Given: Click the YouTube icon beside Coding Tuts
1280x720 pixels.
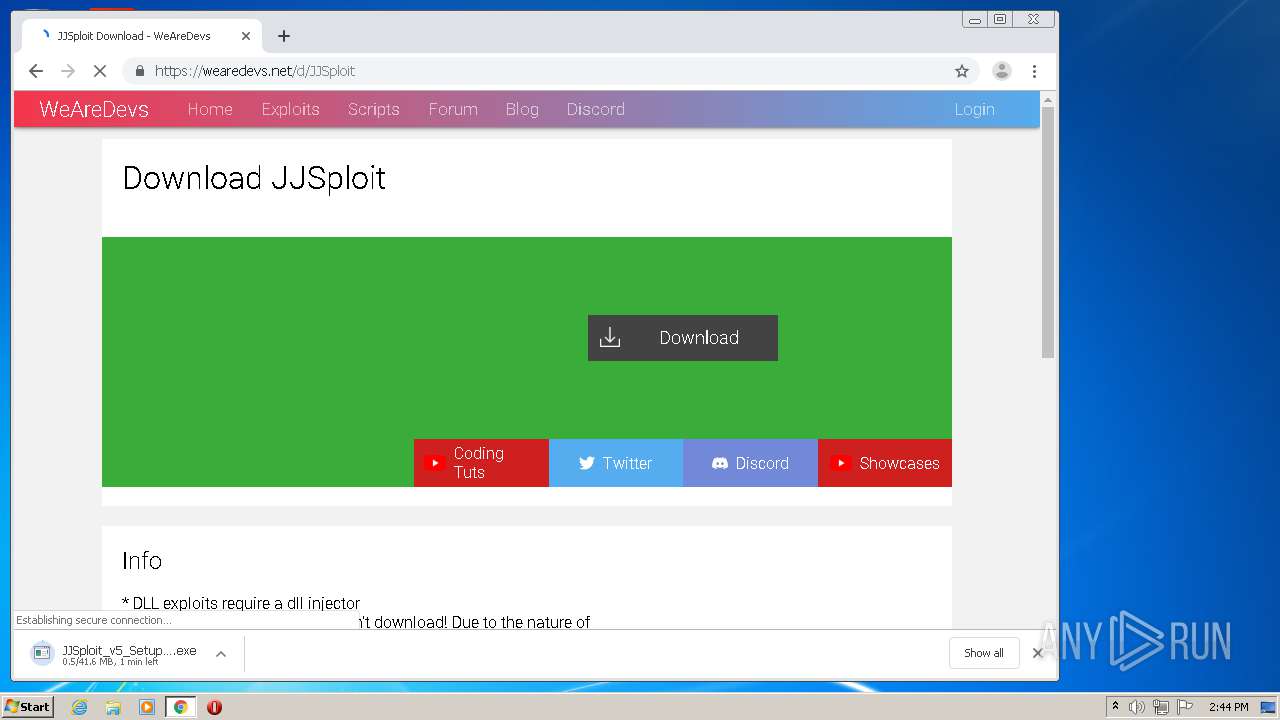Looking at the screenshot, I should tap(434, 463).
